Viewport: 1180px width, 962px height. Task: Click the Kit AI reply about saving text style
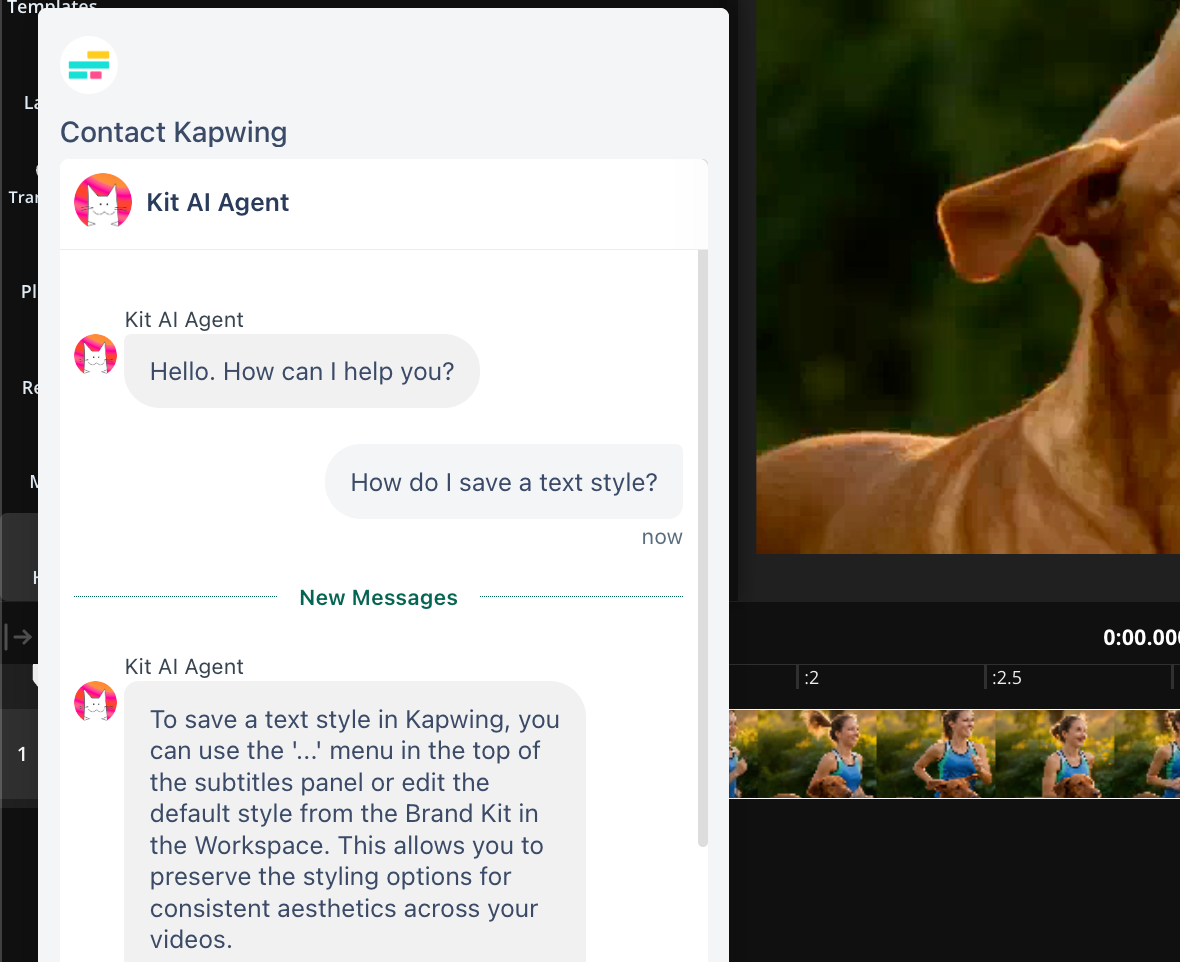(355, 829)
